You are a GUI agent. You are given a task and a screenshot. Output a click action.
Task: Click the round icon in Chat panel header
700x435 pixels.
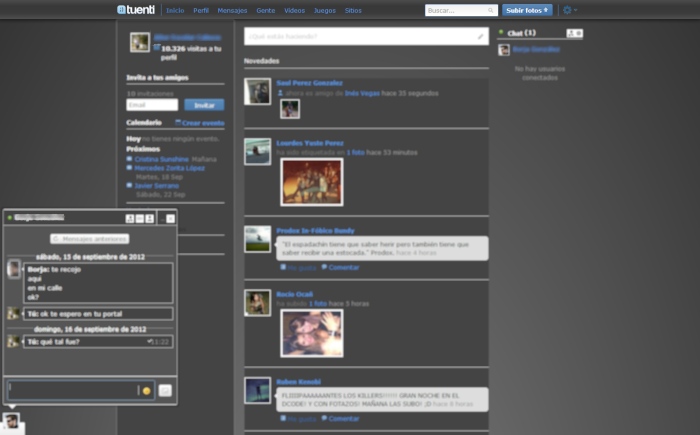pyautogui.click(x=579, y=33)
